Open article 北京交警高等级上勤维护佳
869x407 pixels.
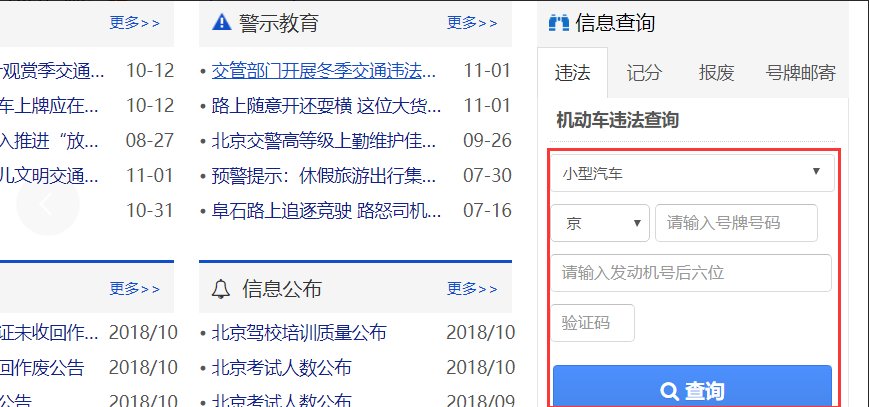click(x=326, y=141)
